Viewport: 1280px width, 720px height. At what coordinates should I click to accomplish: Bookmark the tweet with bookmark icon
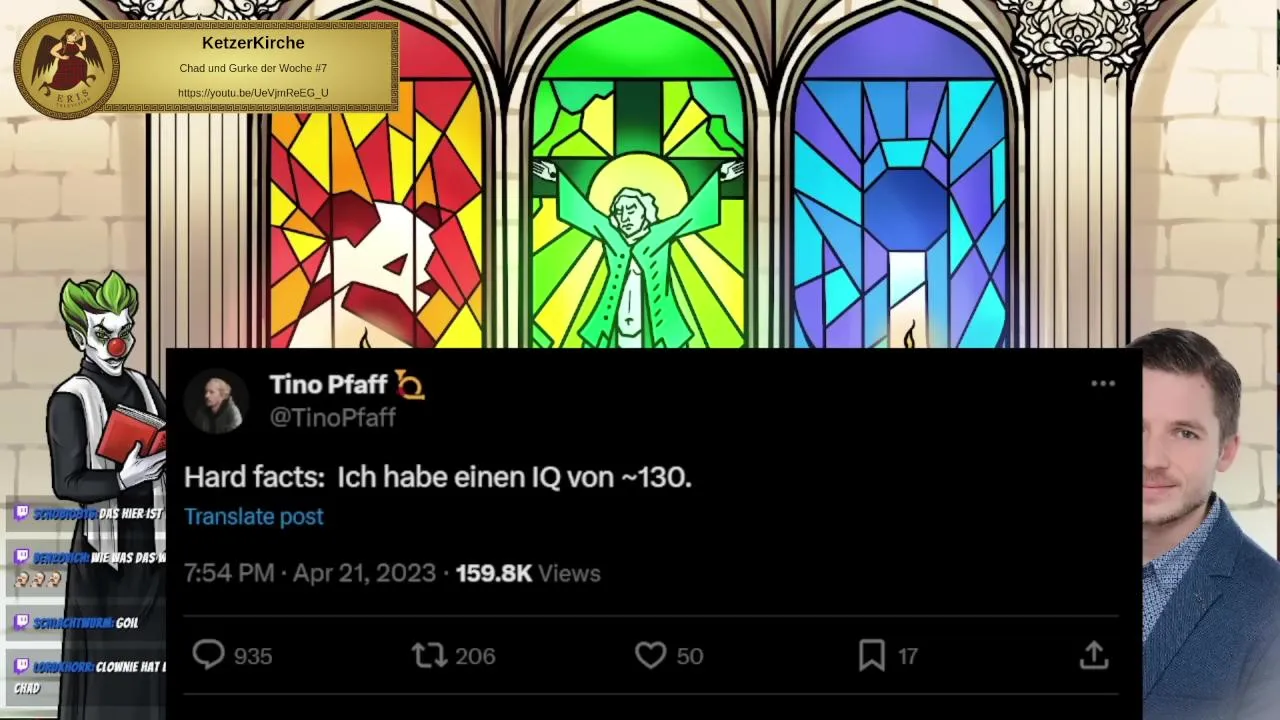871,655
